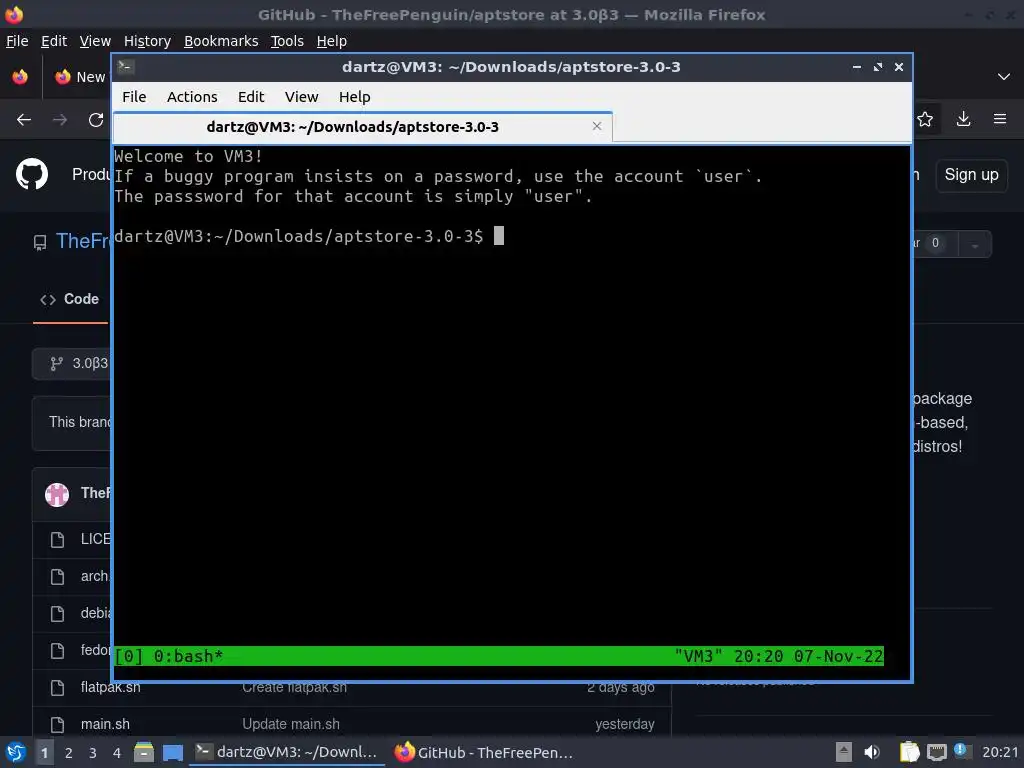
Task: Open the terminal Help menu
Action: 355,97
